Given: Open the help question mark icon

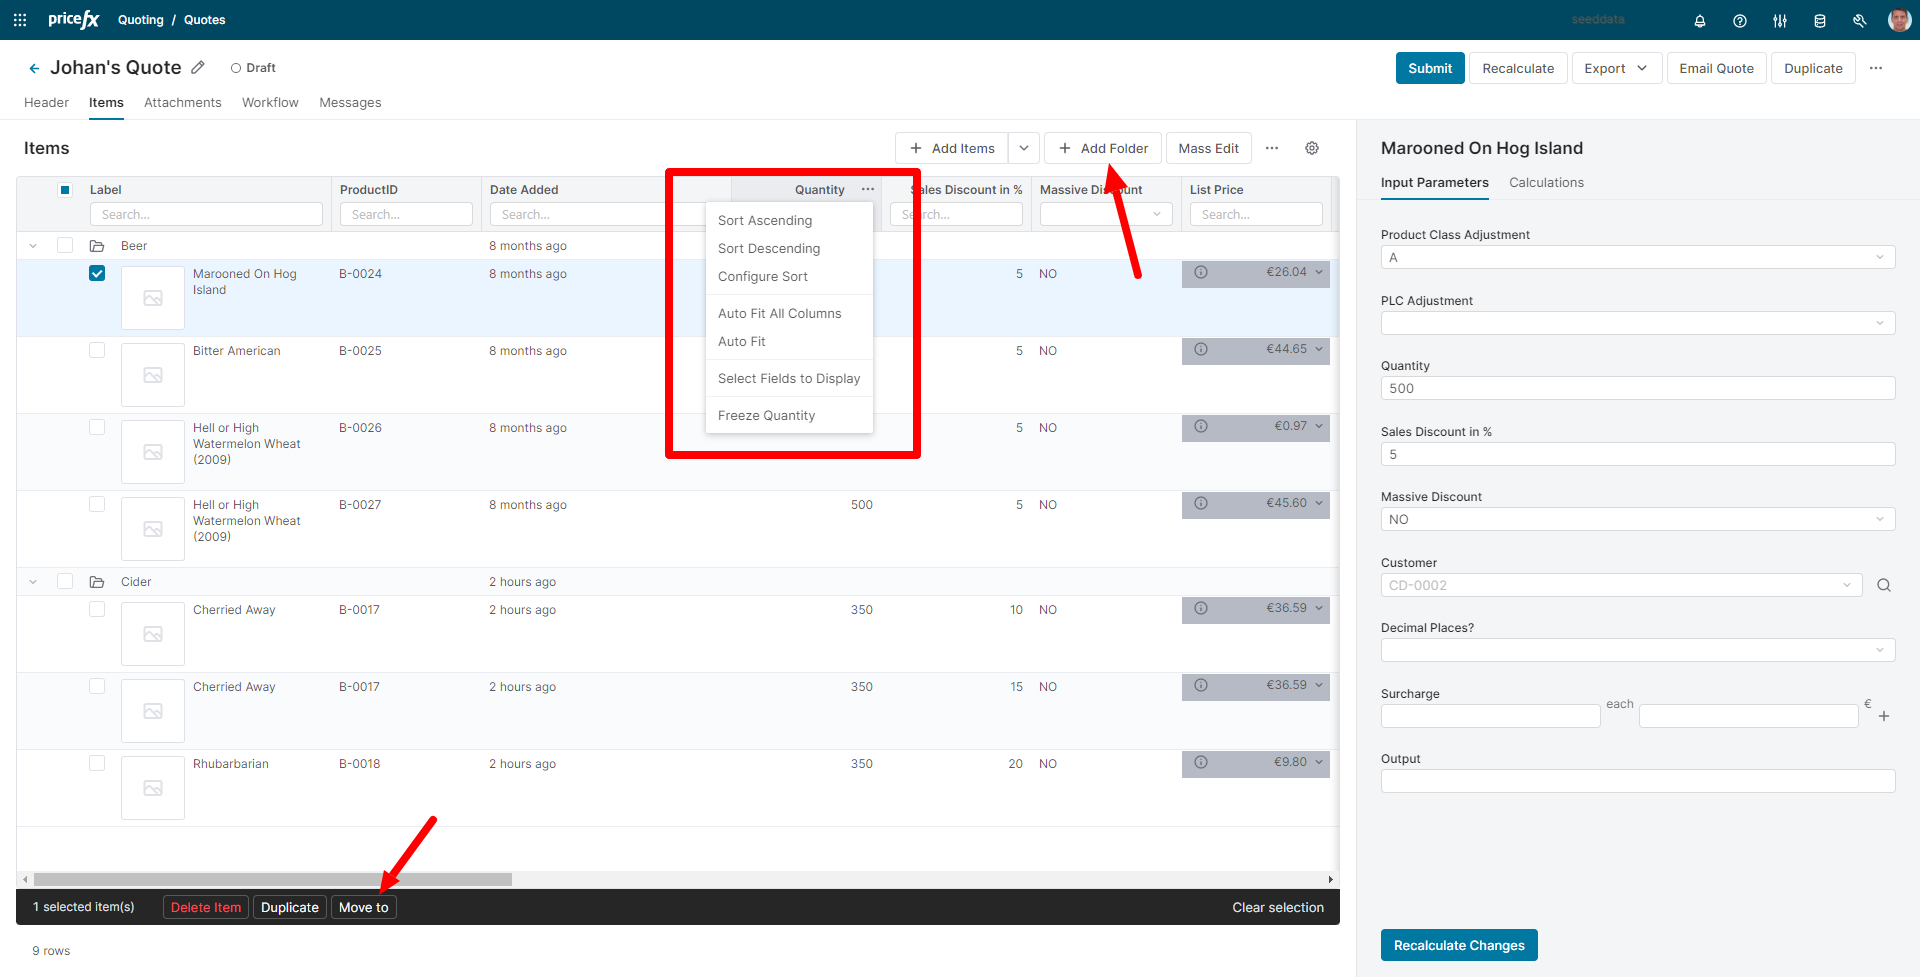Looking at the screenshot, I should coord(1740,21).
